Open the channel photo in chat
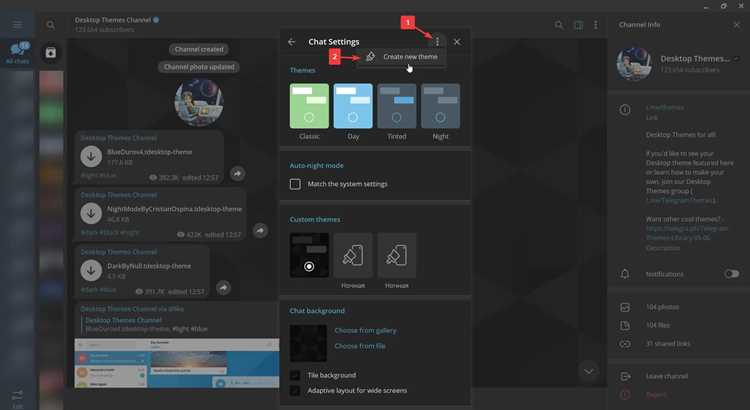Screen dimensions: 750x410 (199, 102)
